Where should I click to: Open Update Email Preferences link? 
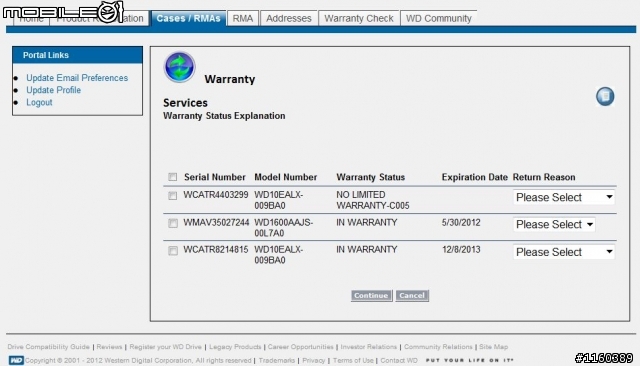coord(77,78)
